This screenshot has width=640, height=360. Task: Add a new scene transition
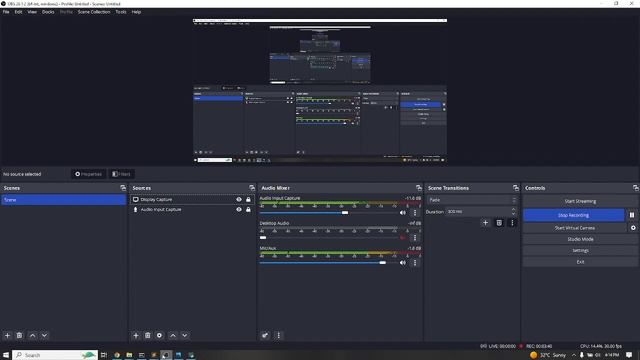tap(485, 223)
